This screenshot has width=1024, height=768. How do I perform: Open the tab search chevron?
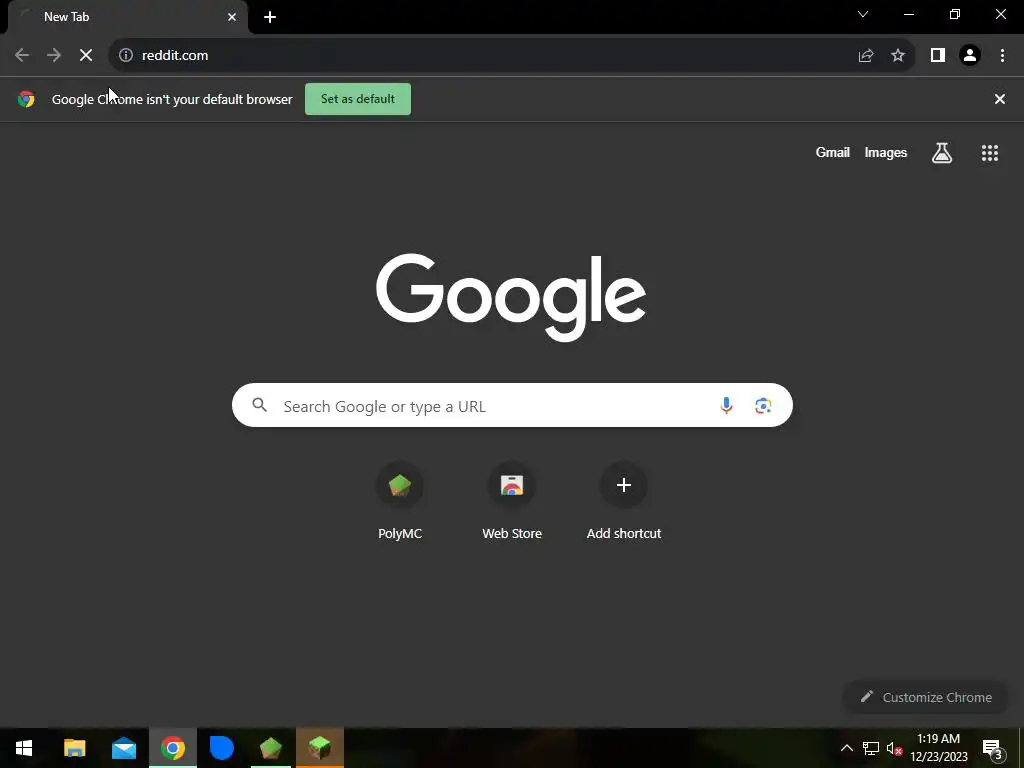tap(863, 14)
